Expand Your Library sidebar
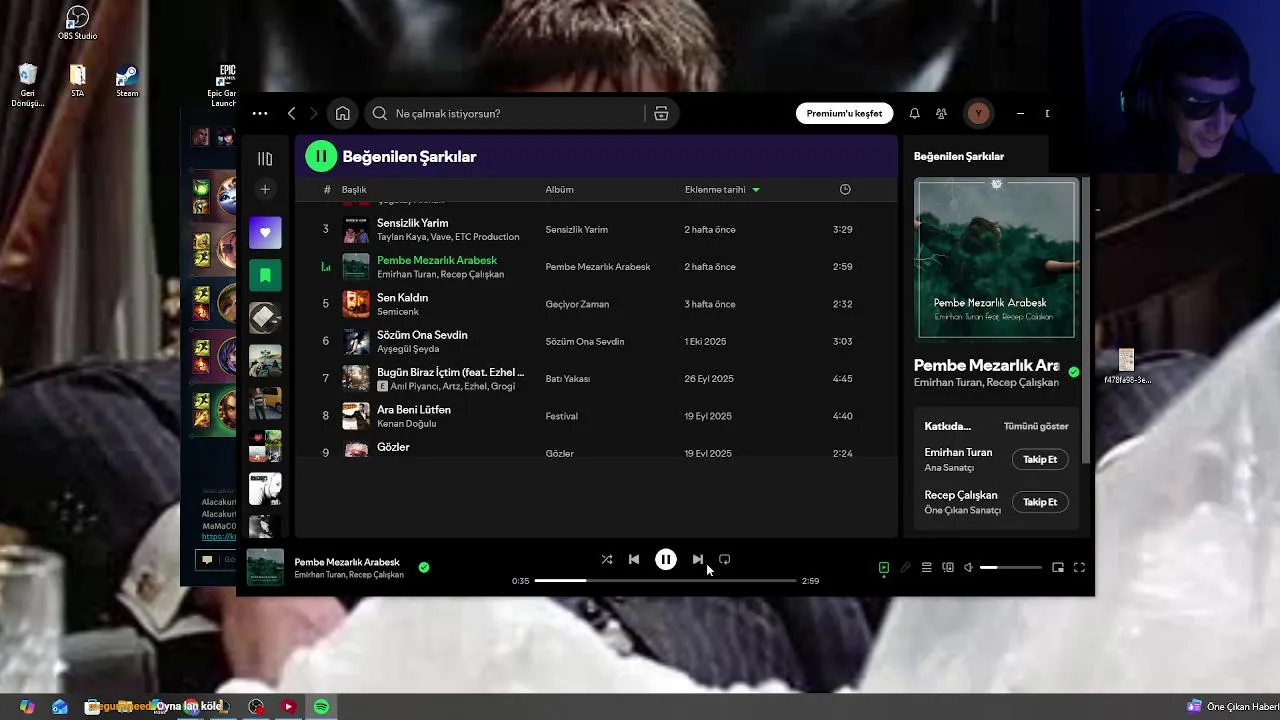 click(x=265, y=159)
